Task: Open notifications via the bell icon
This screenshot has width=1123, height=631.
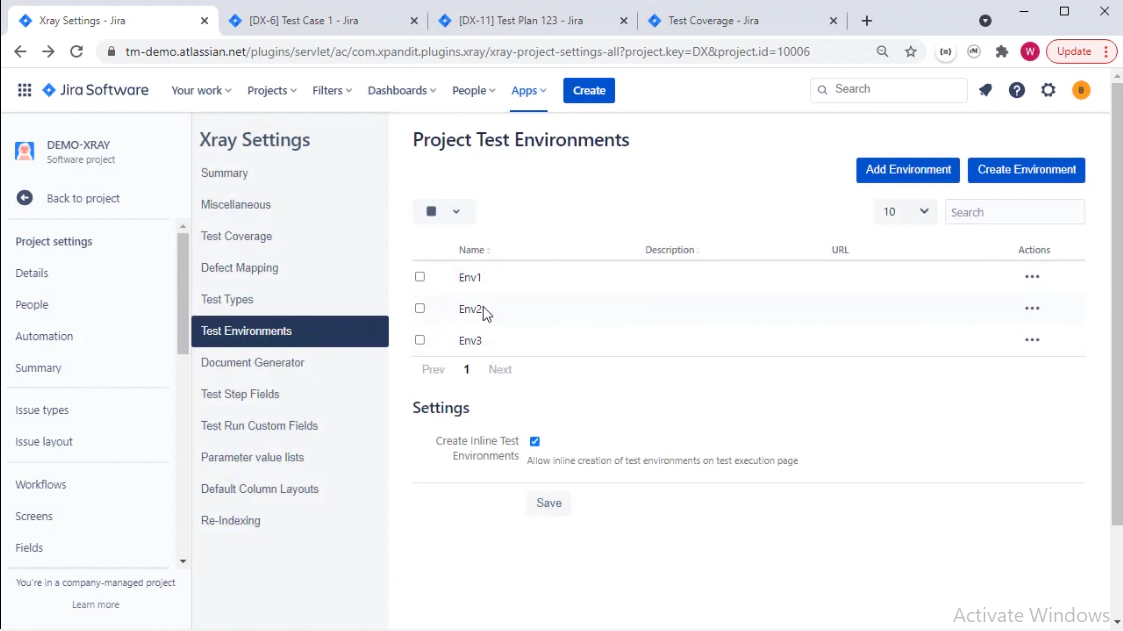Action: click(985, 90)
